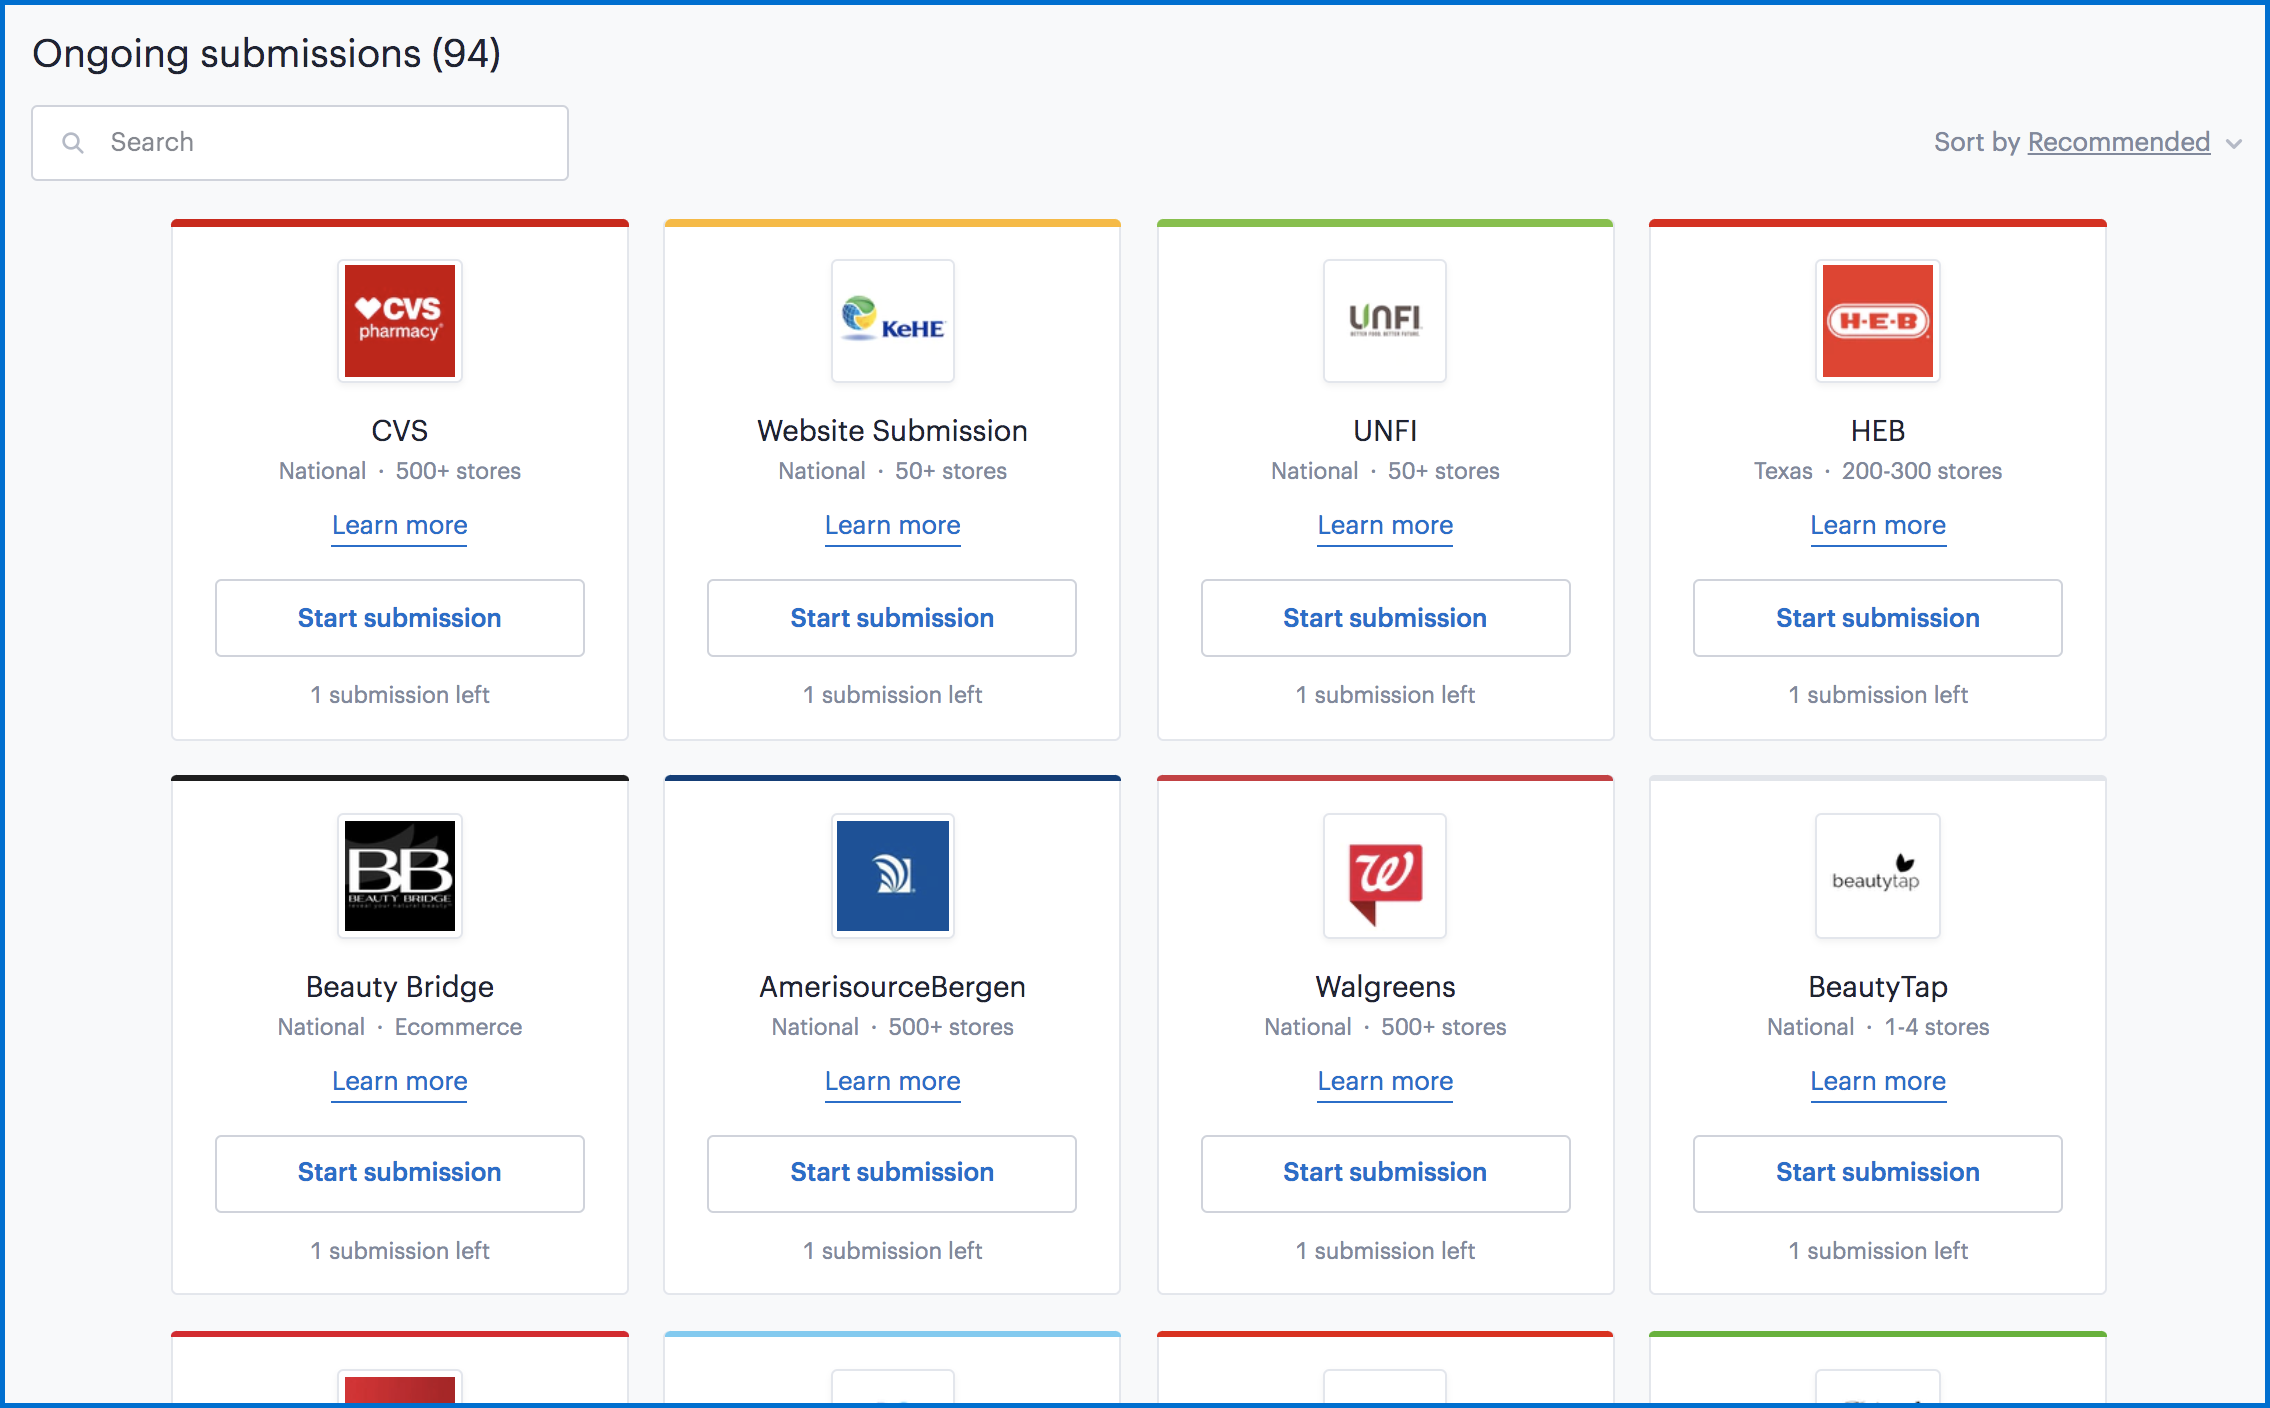This screenshot has height=1408, width=2270.
Task: Start submission for BeautyTap
Action: 1878,1173
